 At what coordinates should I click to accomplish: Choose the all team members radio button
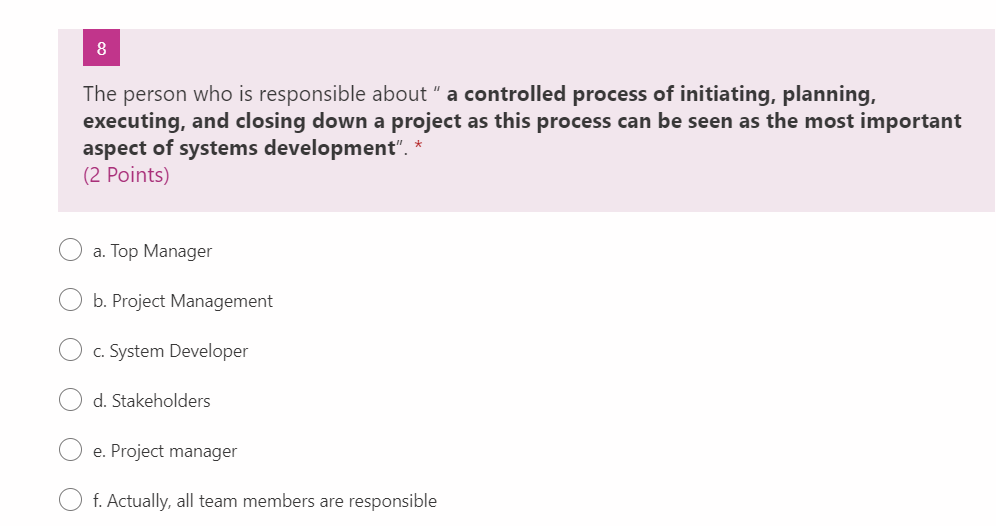70,499
